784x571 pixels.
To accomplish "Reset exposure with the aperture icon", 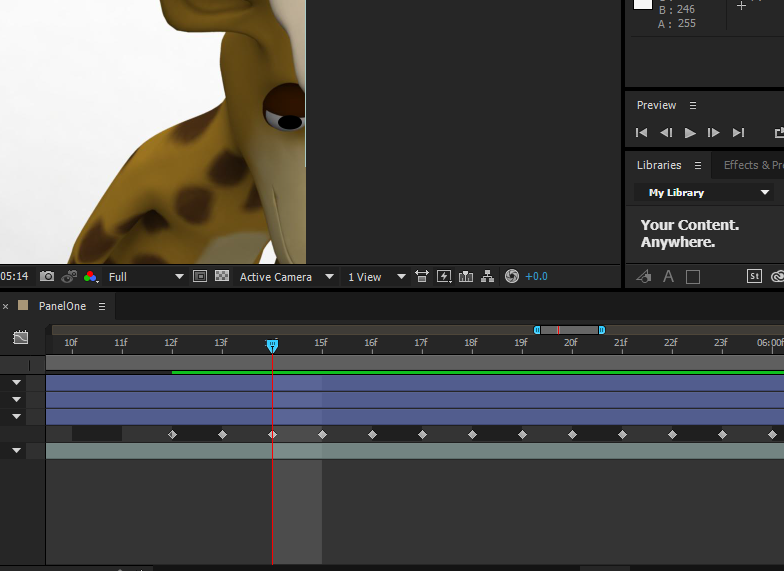I will click(x=512, y=276).
